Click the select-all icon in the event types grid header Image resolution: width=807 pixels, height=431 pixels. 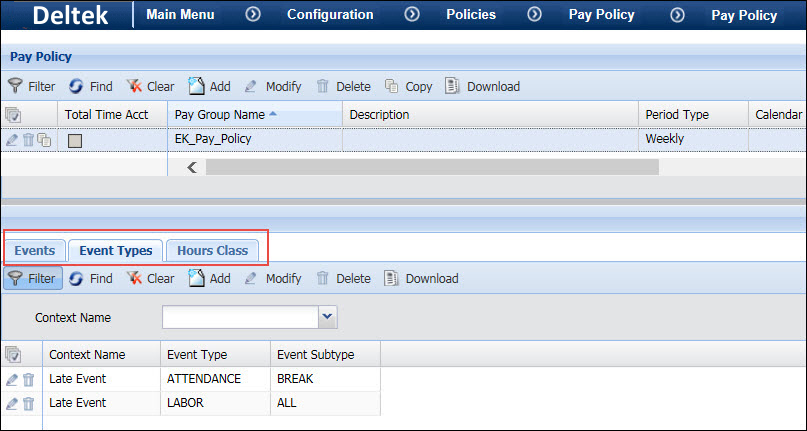tap(13, 355)
